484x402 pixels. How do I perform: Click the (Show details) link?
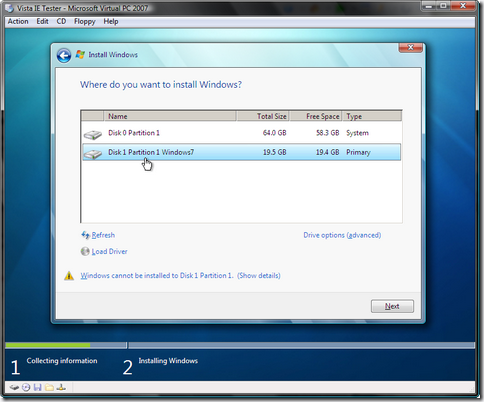pyautogui.click(x=259, y=276)
